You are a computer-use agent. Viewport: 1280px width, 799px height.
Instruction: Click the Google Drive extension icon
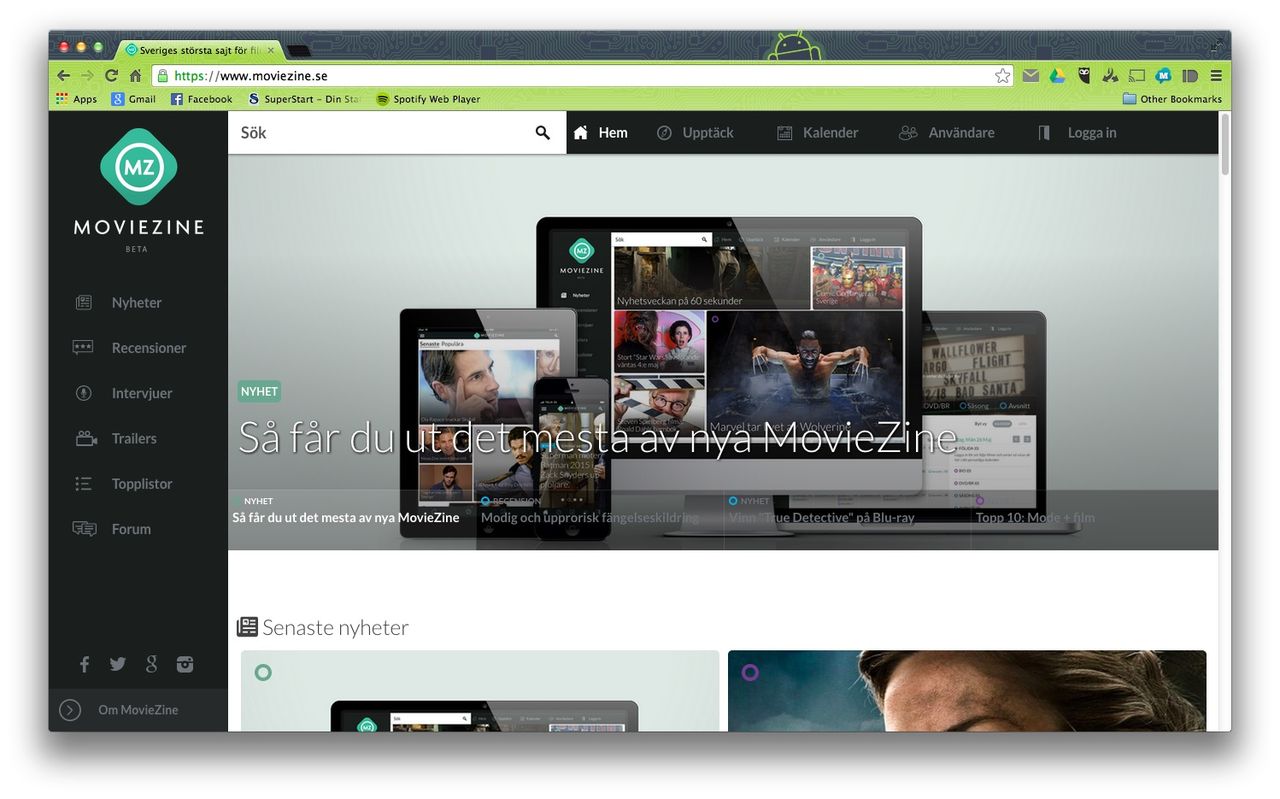(x=1057, y=76)
